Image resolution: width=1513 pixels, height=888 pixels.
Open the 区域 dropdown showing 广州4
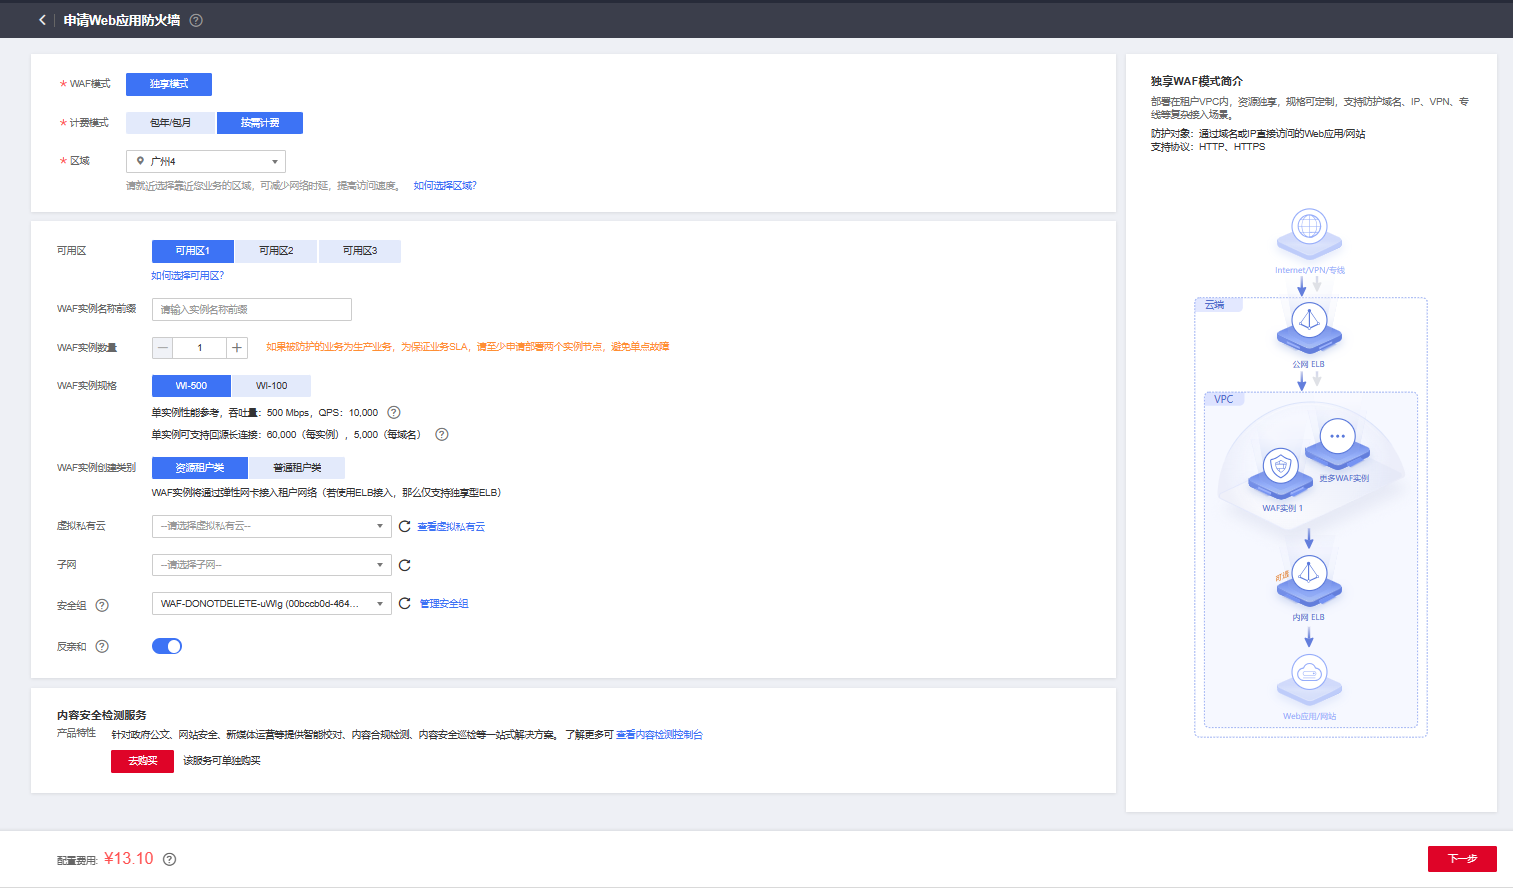pyautogui.click(x=206, y=161)
